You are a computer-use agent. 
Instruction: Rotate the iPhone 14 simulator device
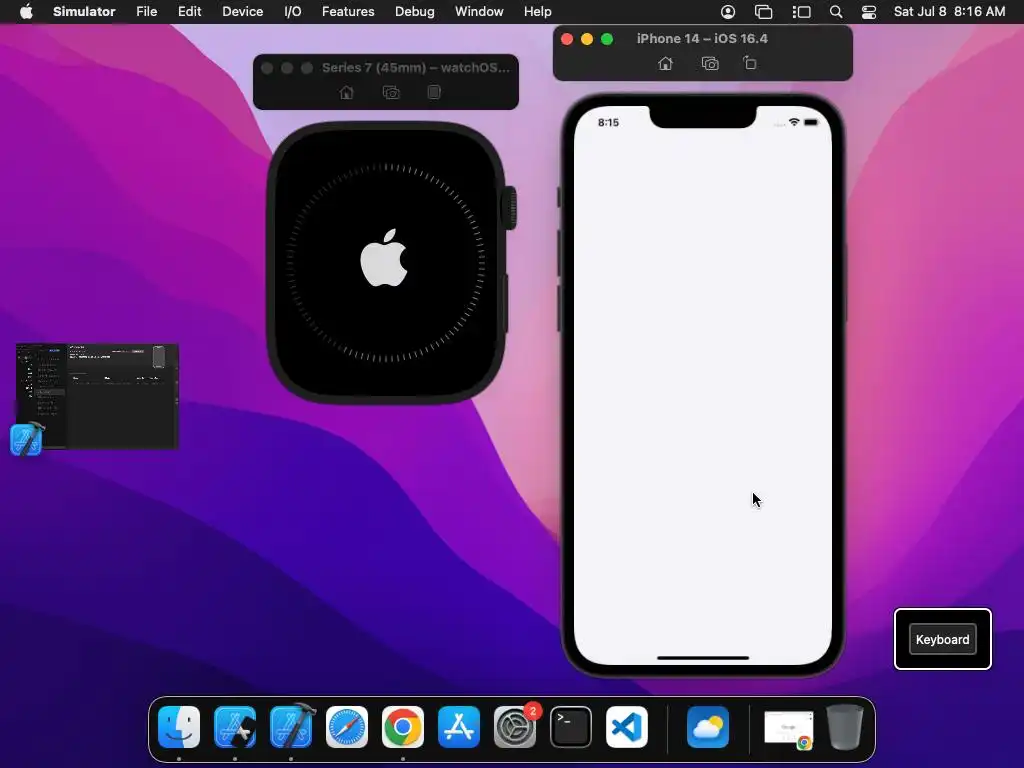click(750, 63)
